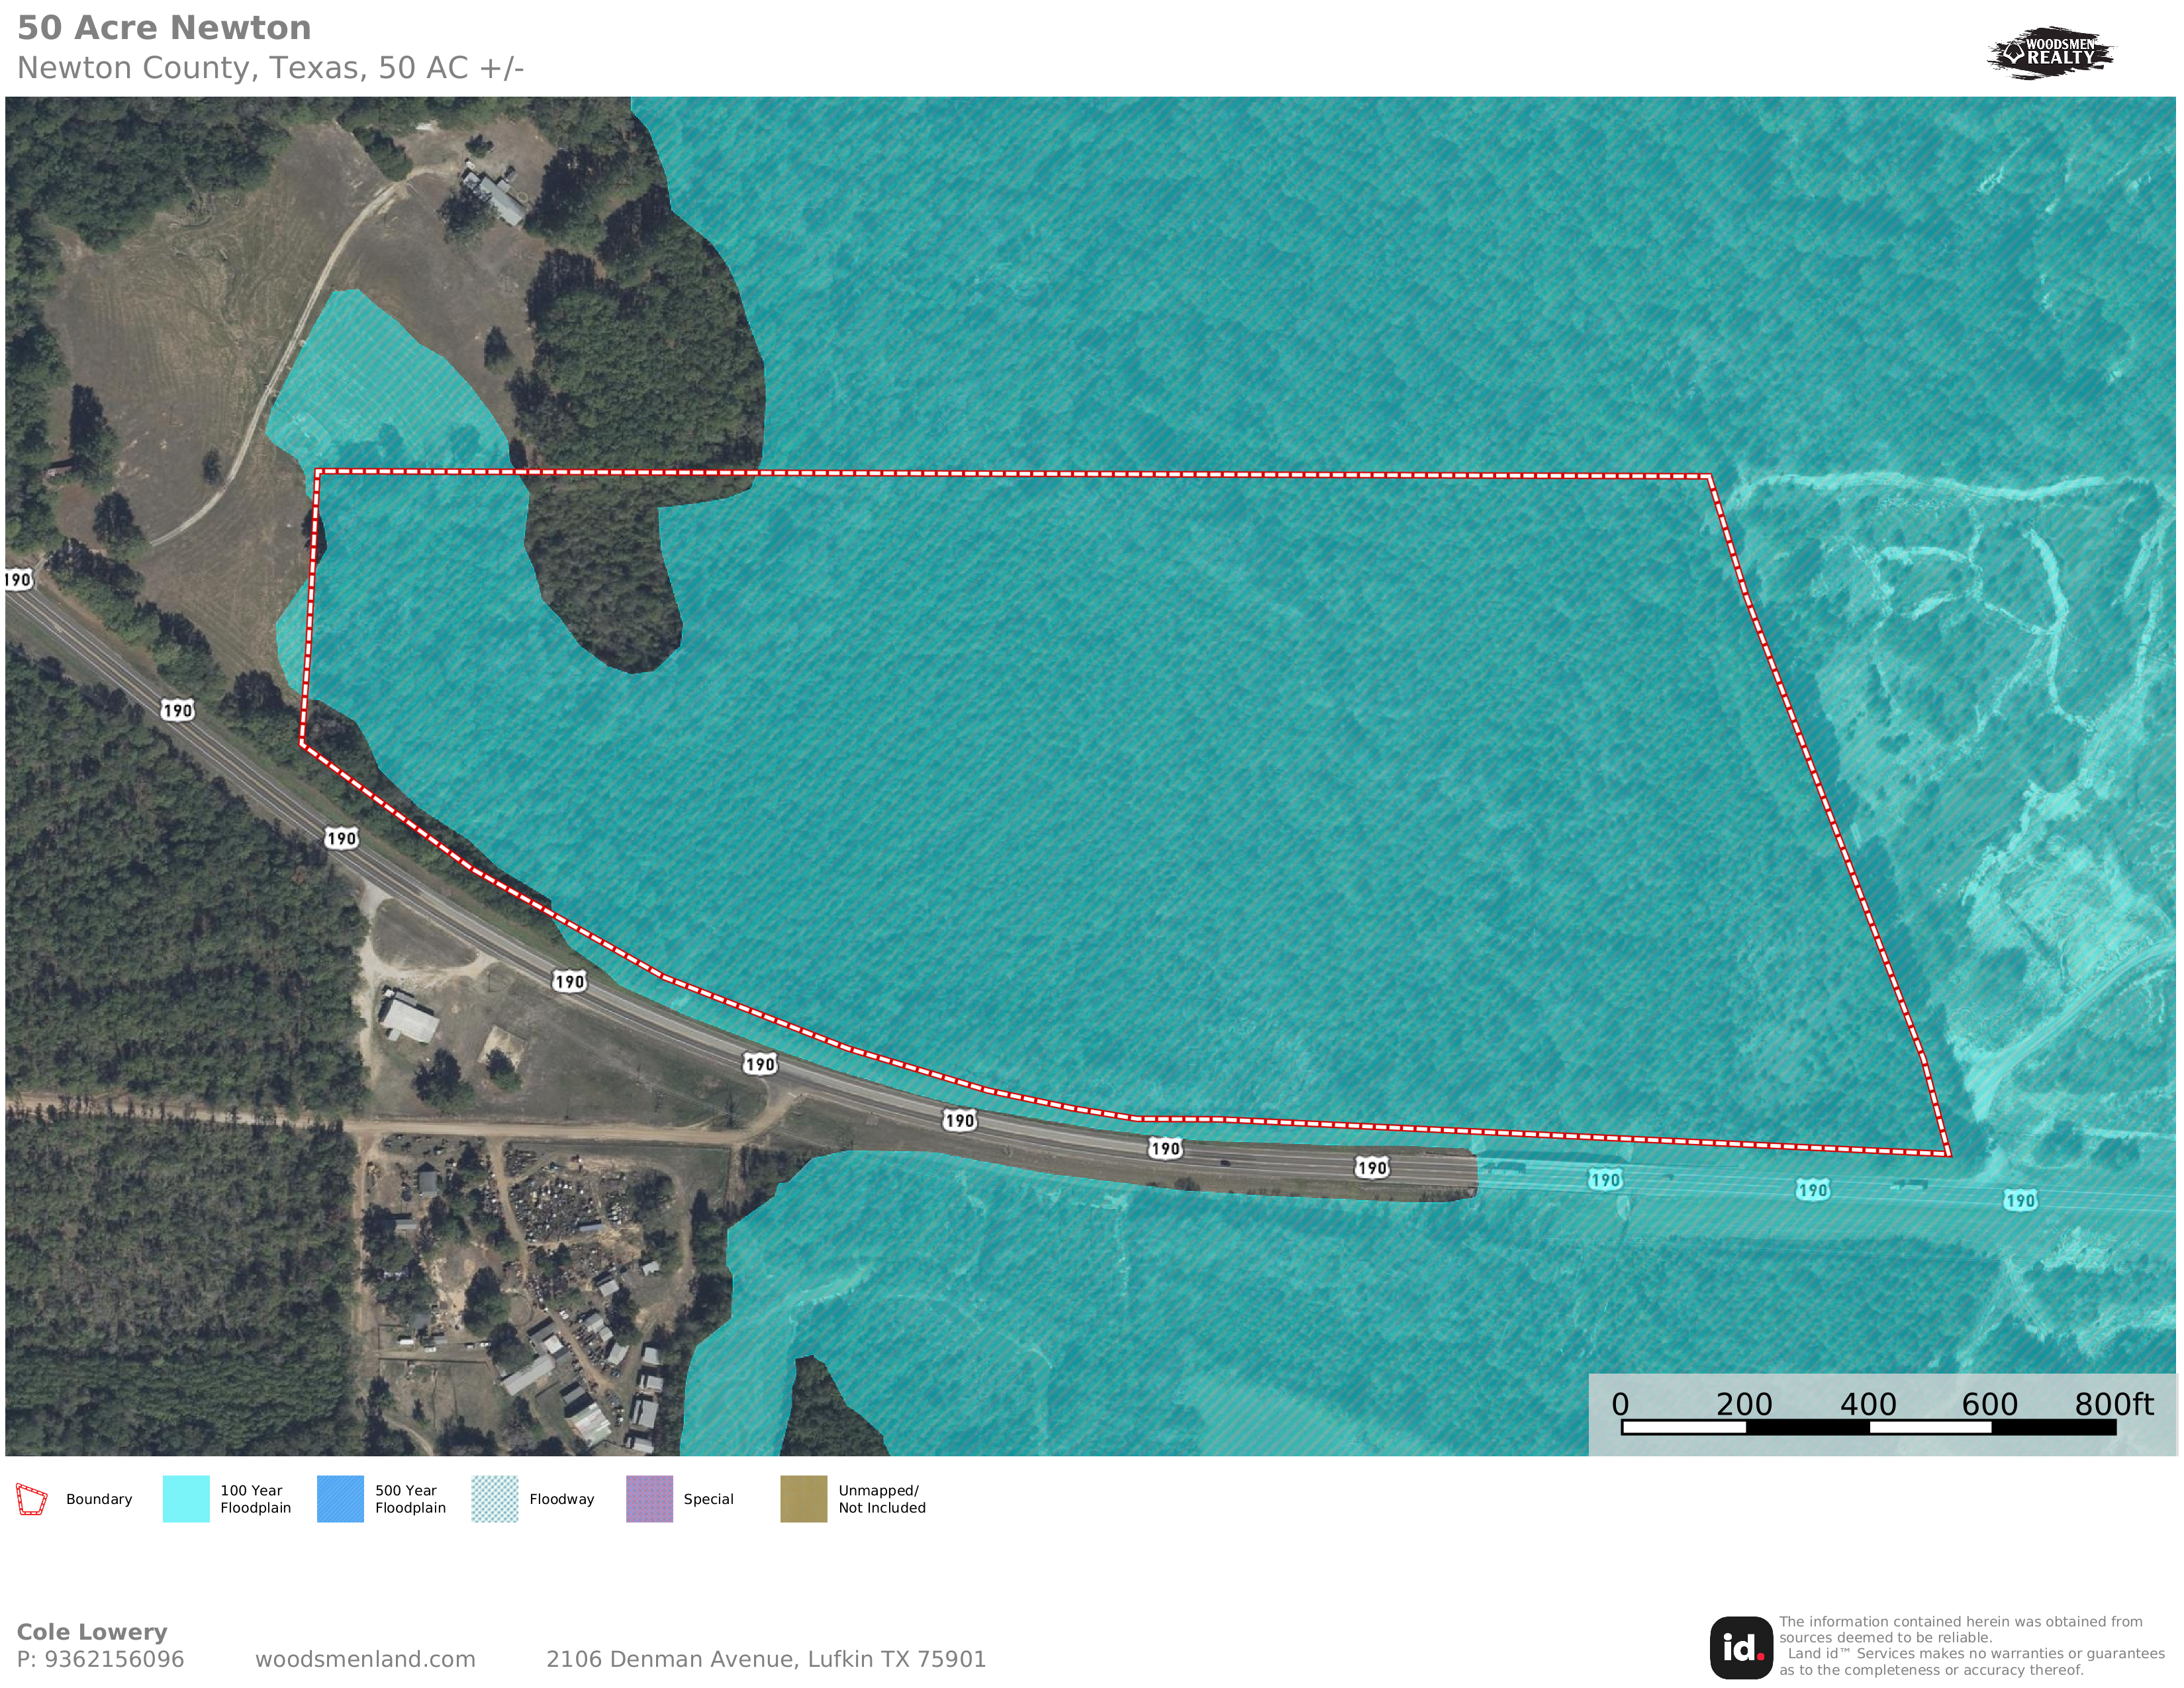Click the 800ft scale label

coord(2113,1404)
